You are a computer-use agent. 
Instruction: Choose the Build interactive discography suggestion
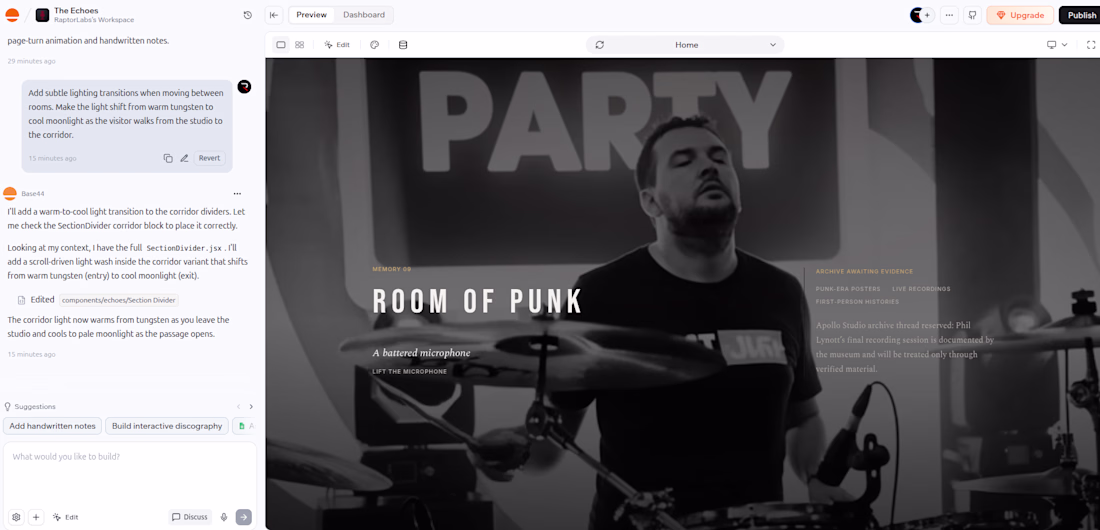pyautogui.click(x=167, y=426)
